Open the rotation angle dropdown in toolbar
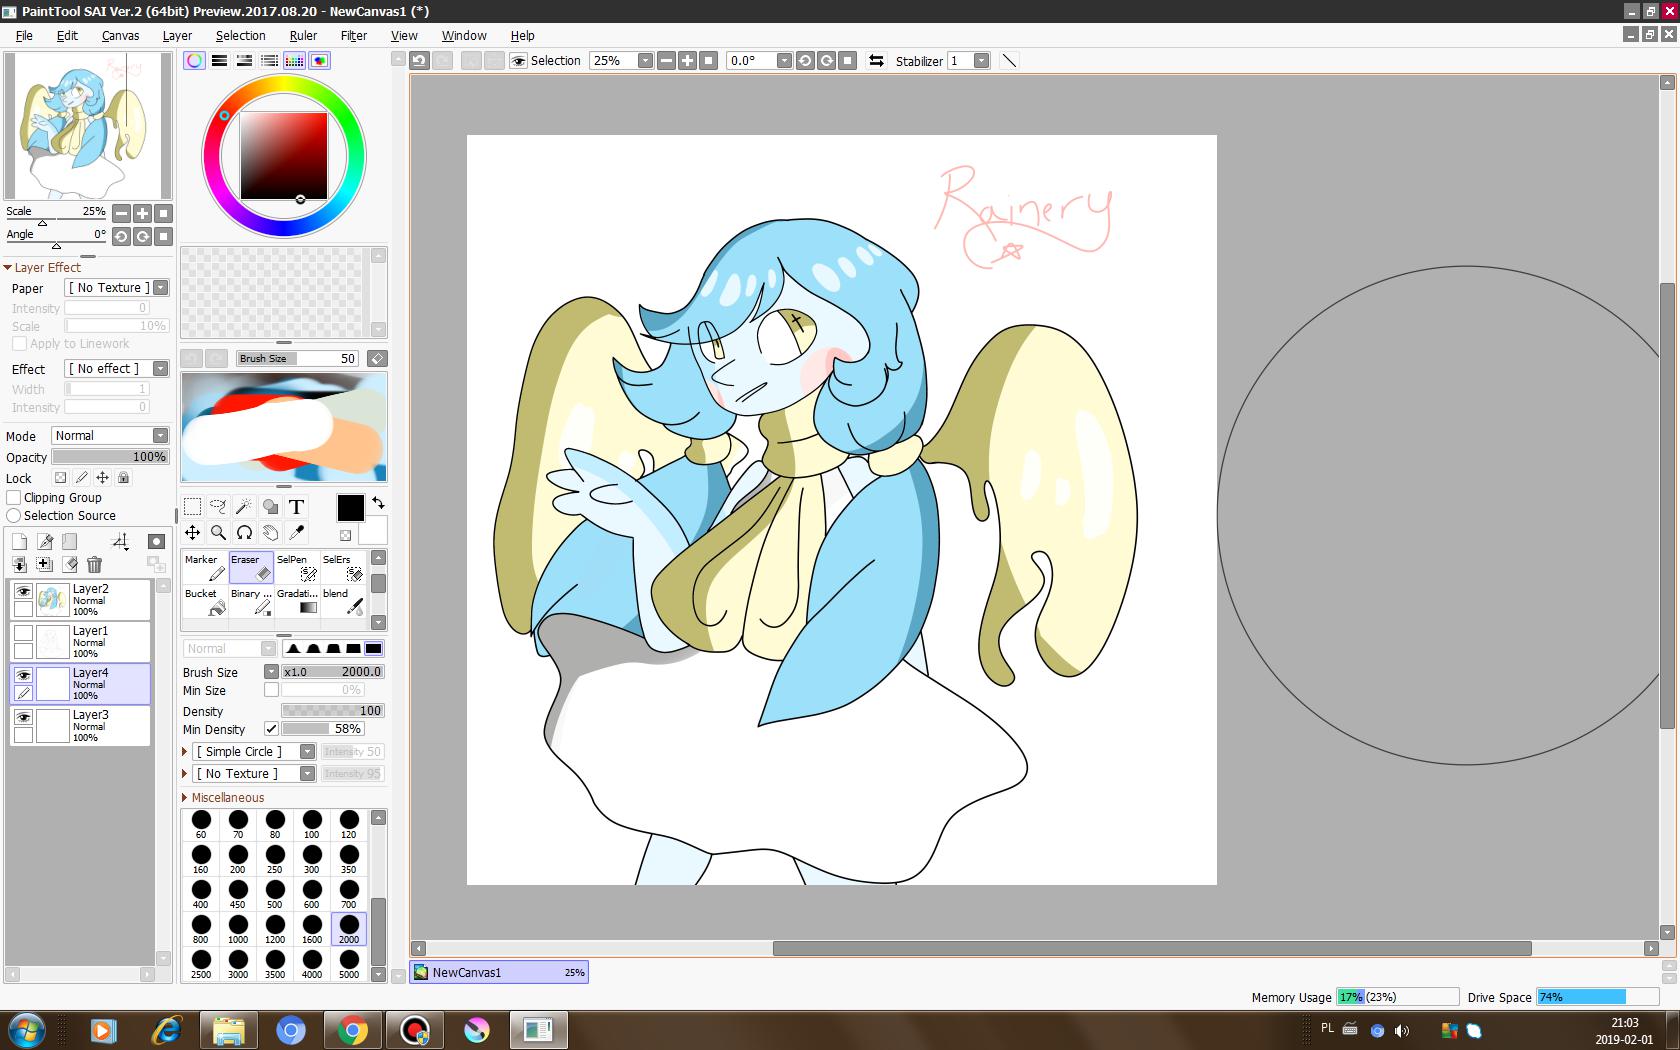The image size is (1680, 1050). 784,61
